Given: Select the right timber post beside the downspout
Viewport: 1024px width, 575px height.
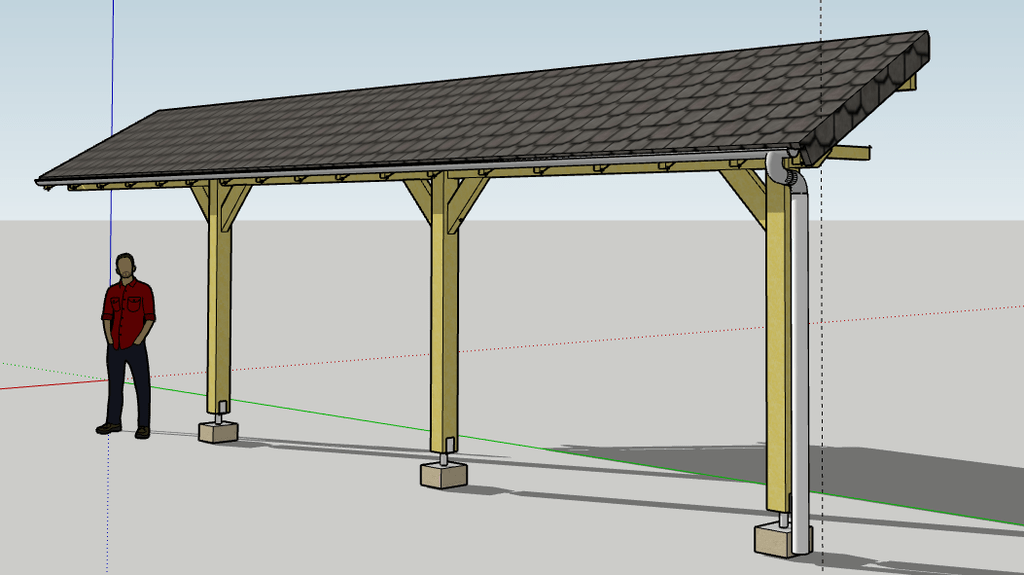Looking at the screenshot, I should tap(778, 340).
